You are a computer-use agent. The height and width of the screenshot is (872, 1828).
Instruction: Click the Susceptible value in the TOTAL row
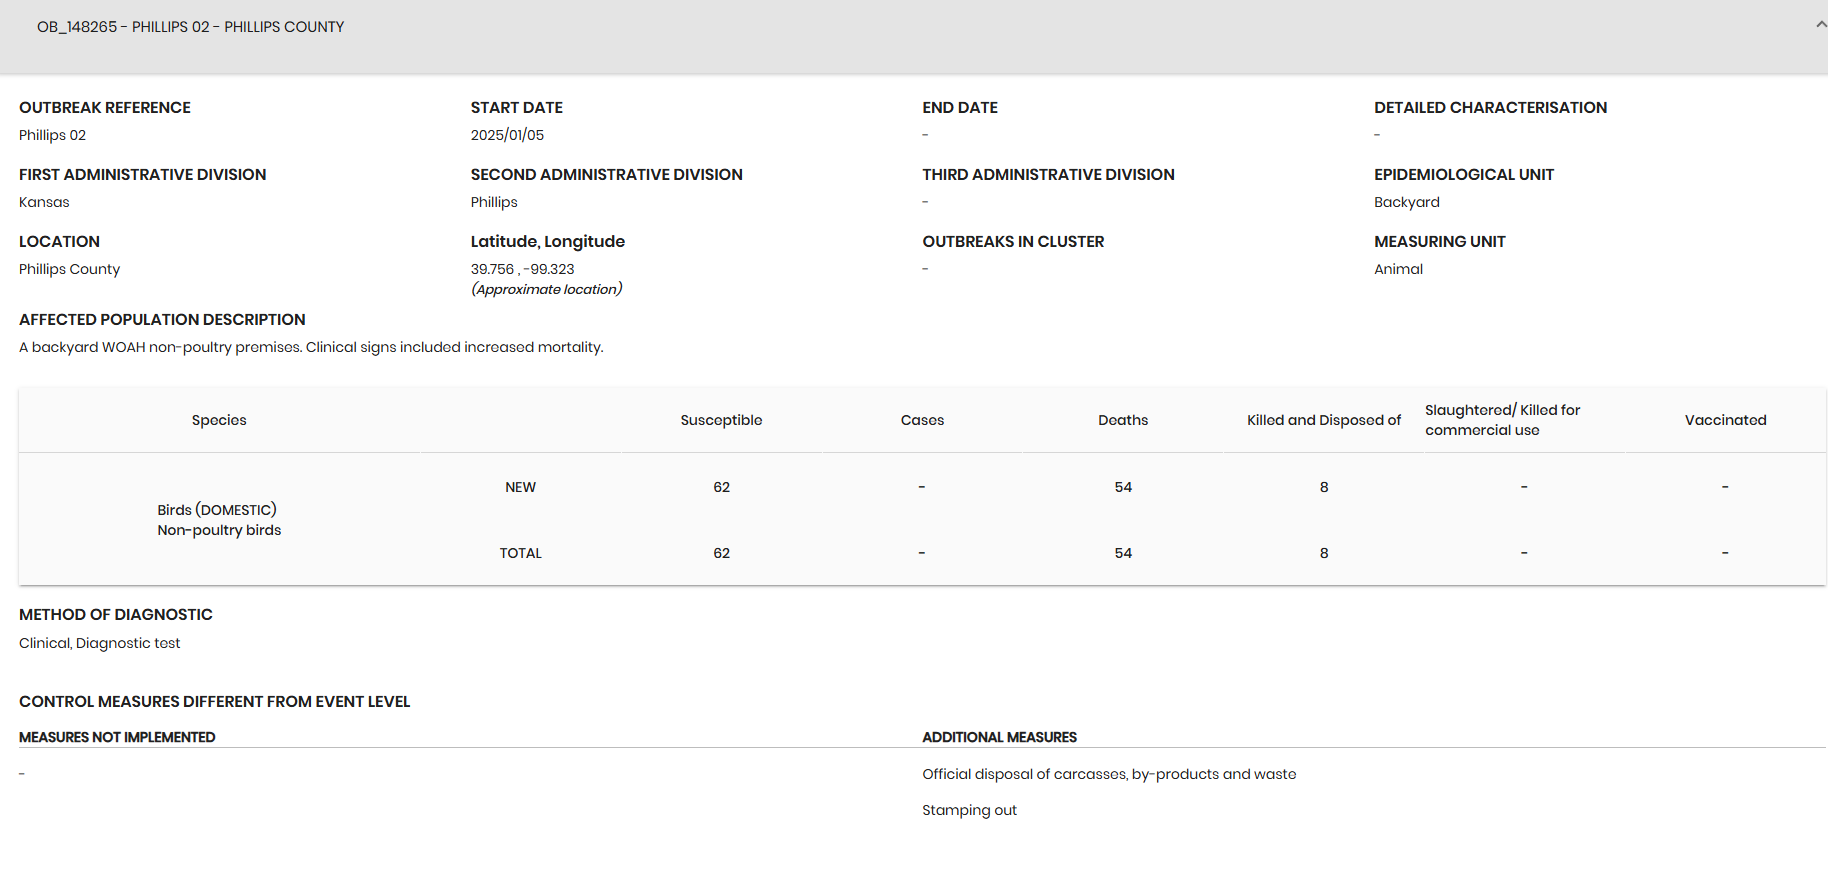[x=721, y=553]
